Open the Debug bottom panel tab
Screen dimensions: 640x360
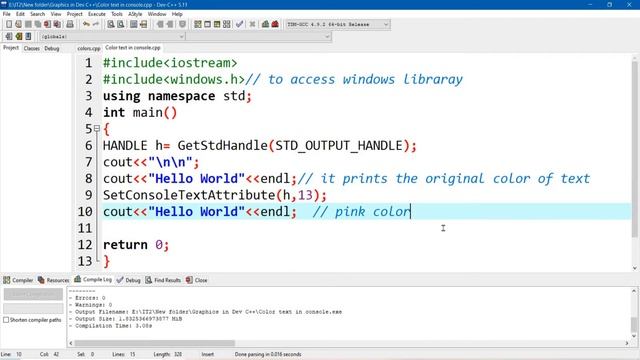point(129,280)
